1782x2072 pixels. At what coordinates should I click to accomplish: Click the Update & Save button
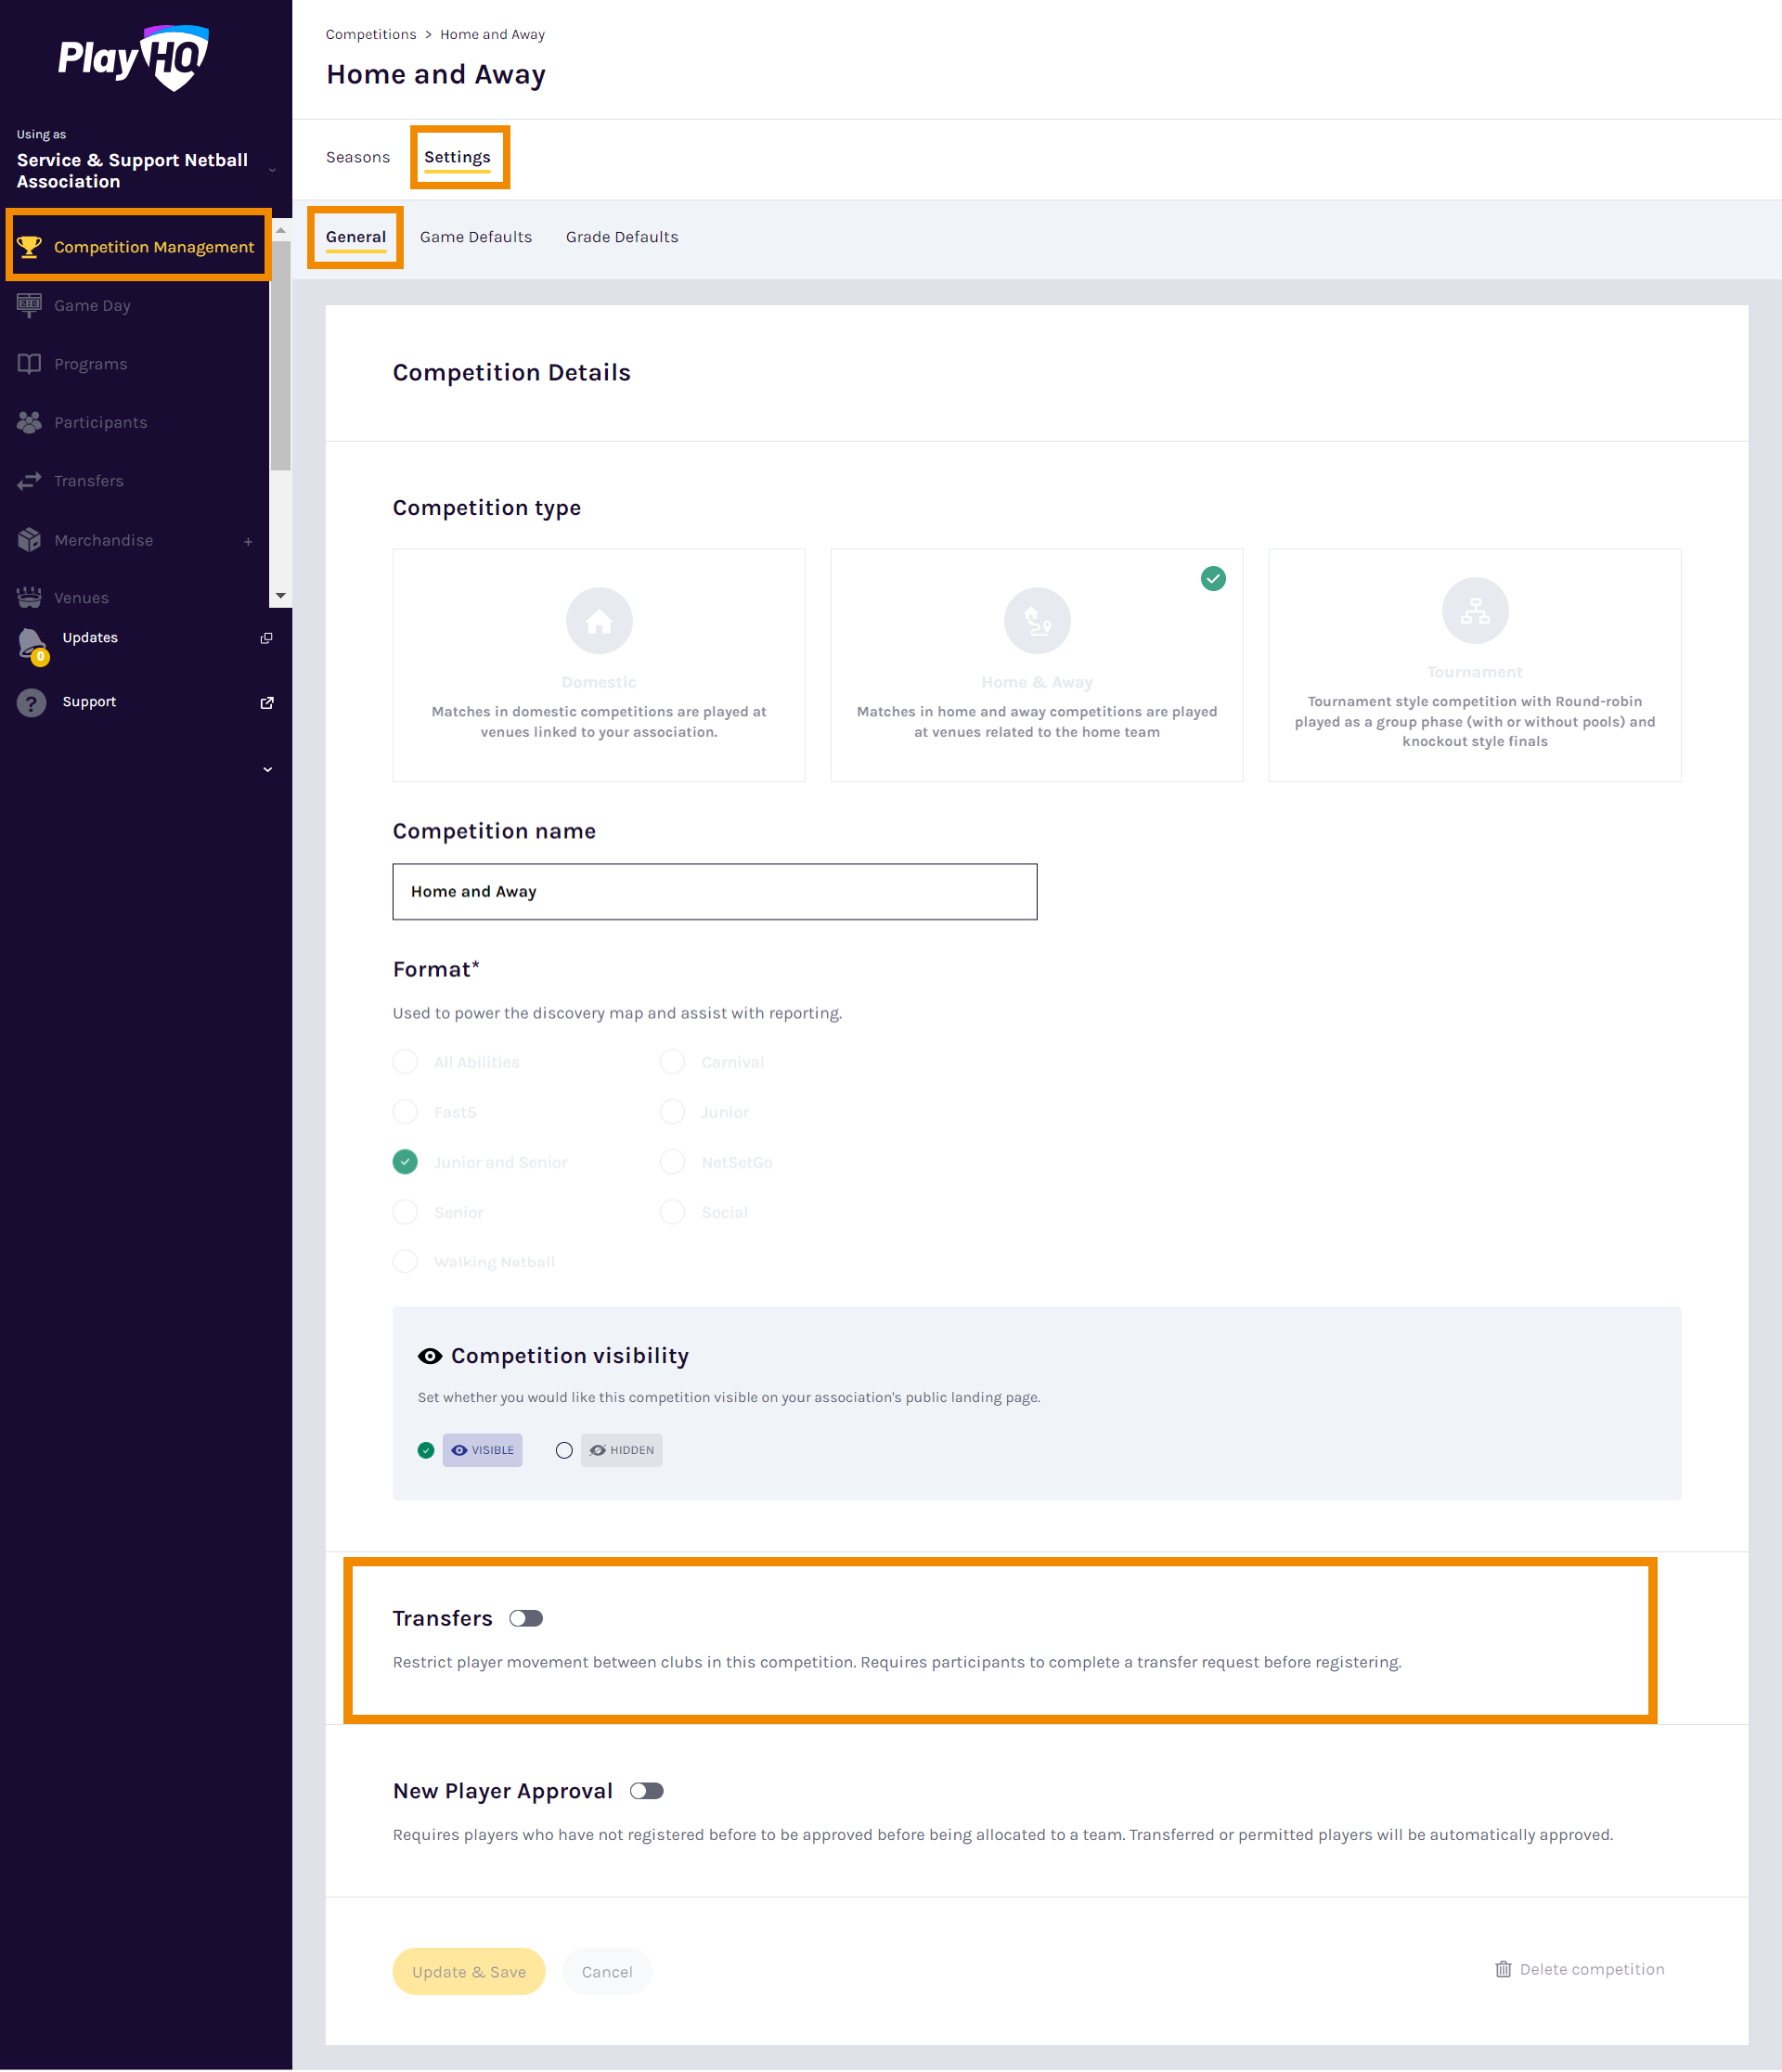(x=468, y=1971)
